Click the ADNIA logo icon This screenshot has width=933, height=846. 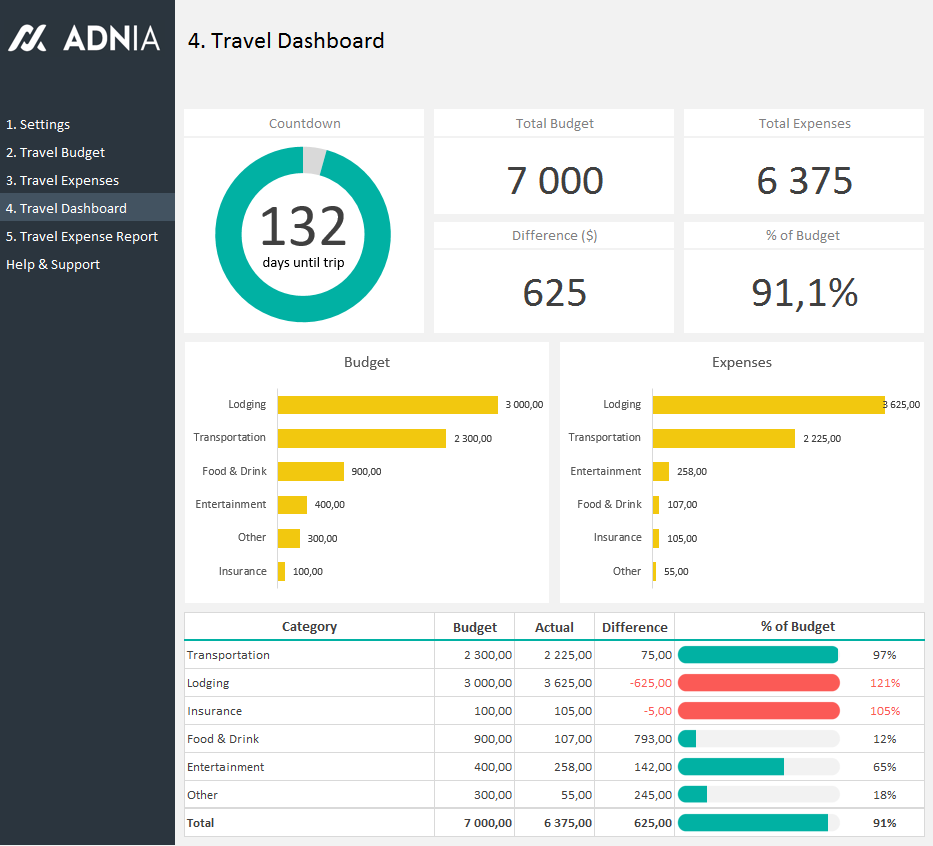click(x=28, y=38)
